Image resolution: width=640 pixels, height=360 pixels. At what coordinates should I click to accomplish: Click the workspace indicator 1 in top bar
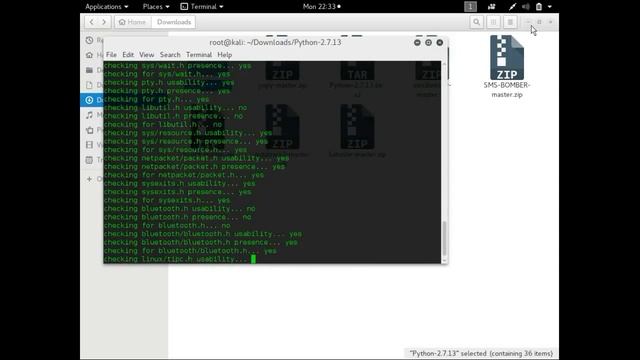point(470,7)
